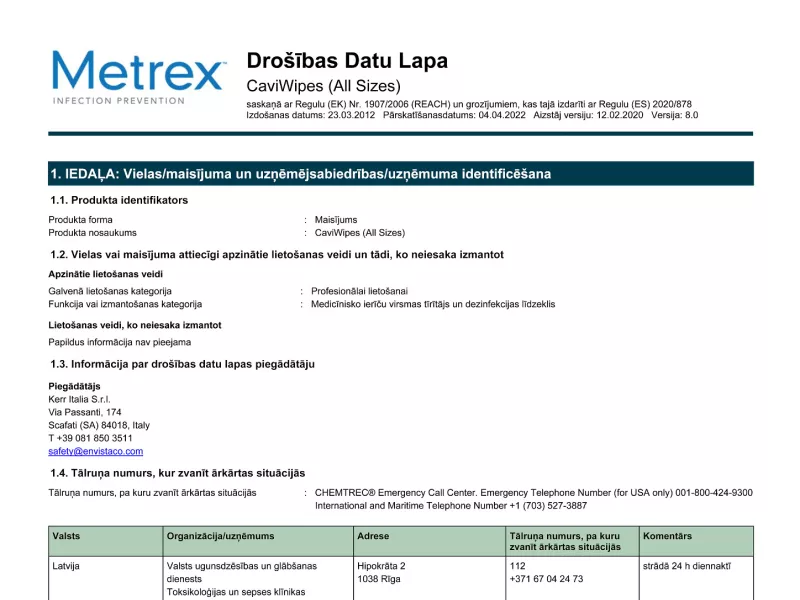Image resolution: width=800 pixels, height=600 pixels.
Task: Click the Drošības Datu Lapa title
Action: tap(347, 61)
